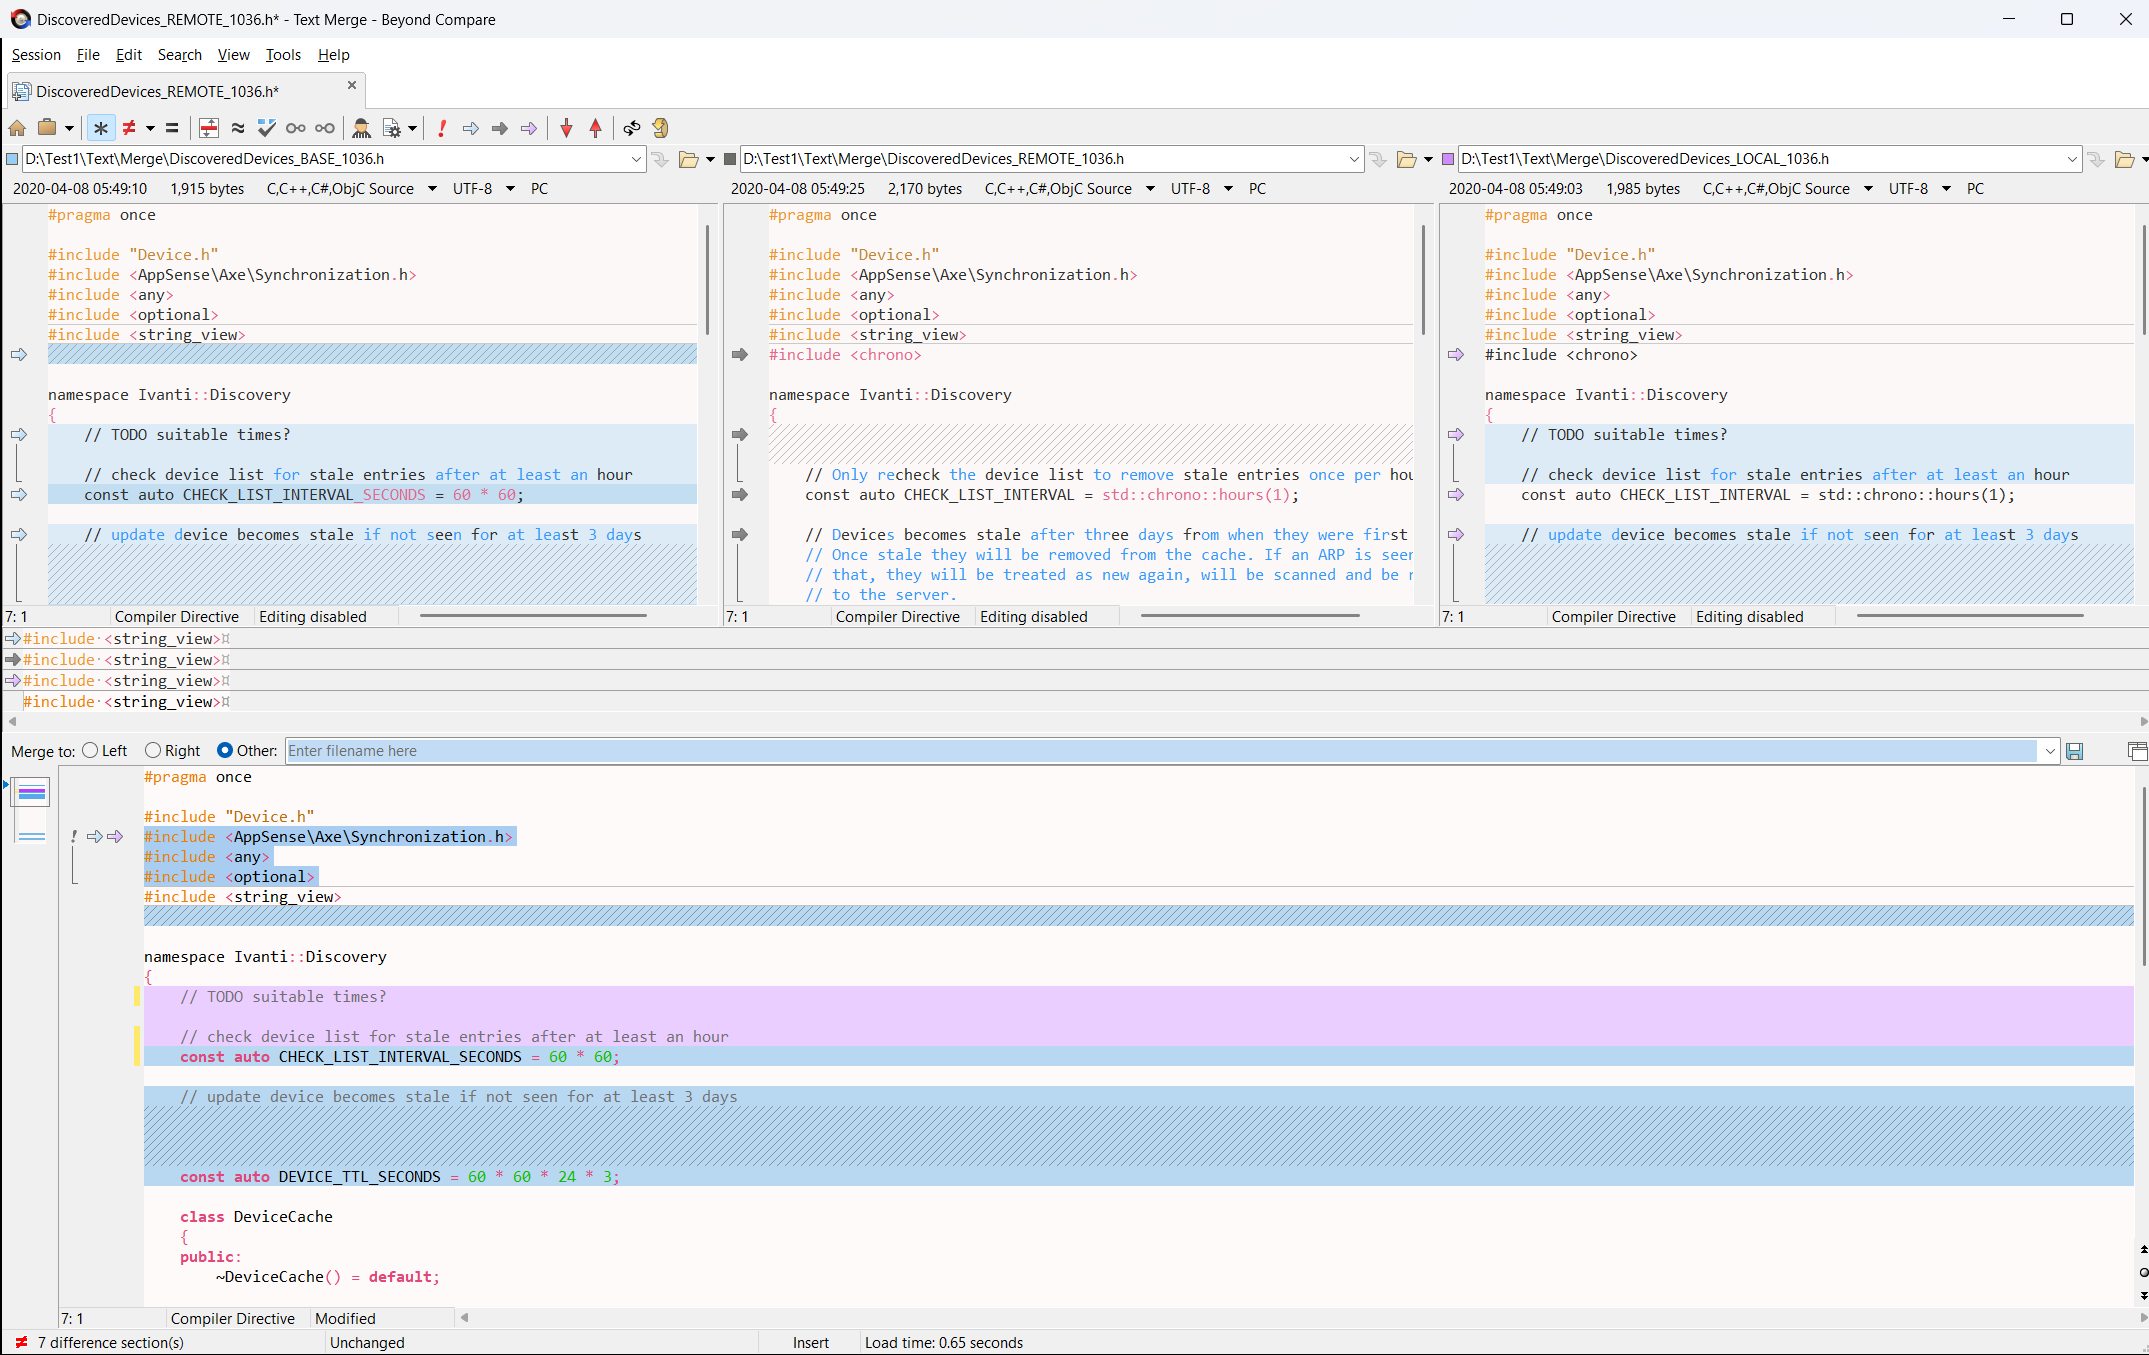Expand BASE file path dropdown
Viewport: 2149px width, 1355px height.
tap(636, 159)
